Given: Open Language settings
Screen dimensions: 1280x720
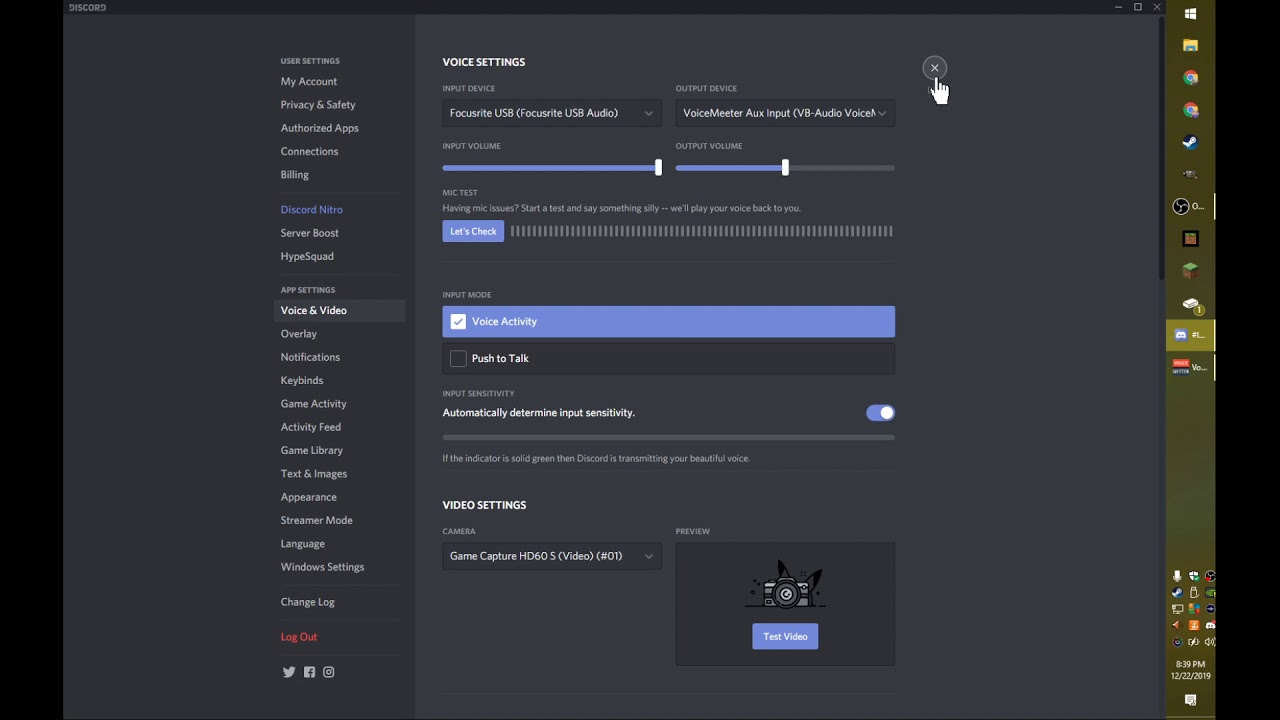Looking at the screenshot, I should (303, 544).
